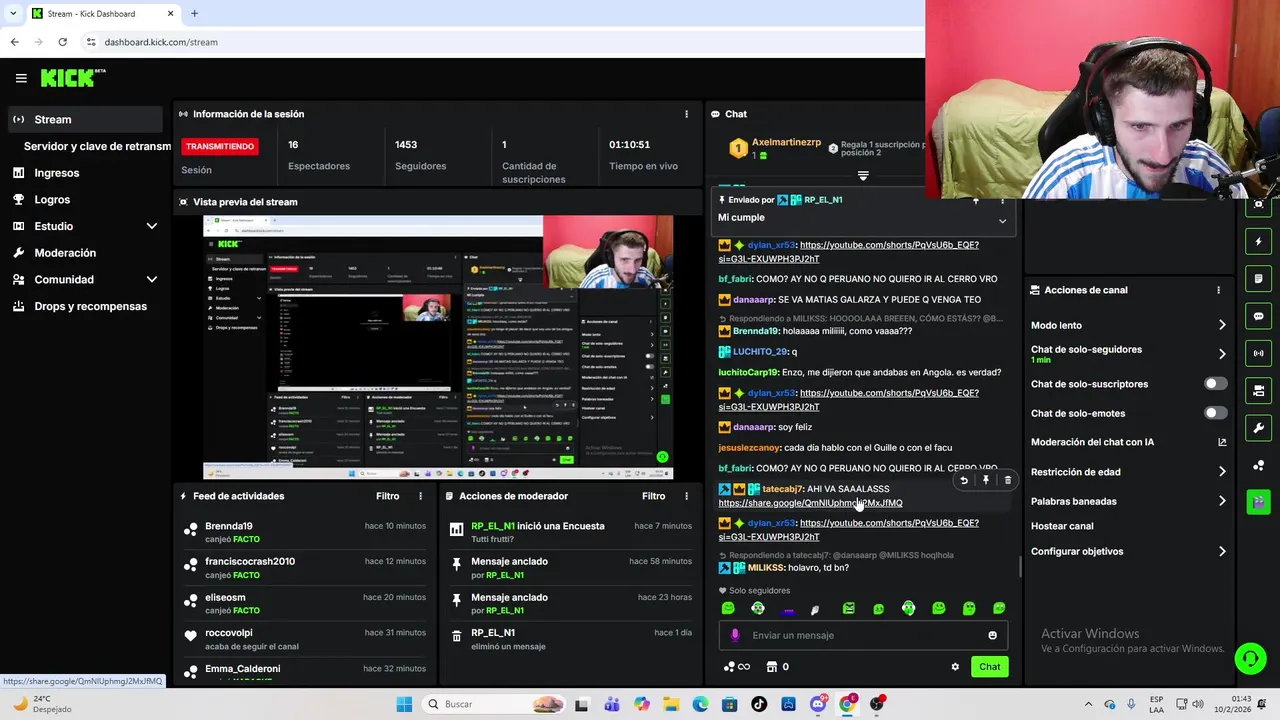Expand the Estudio sidebar section
The width and height of the screenshot is (1280, 720).
(152, 226)
